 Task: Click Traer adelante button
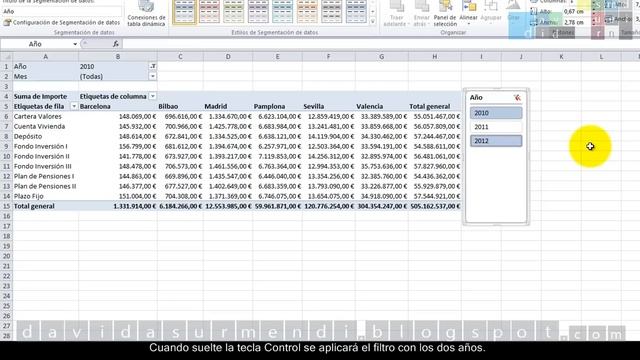[x=396, y=14]
